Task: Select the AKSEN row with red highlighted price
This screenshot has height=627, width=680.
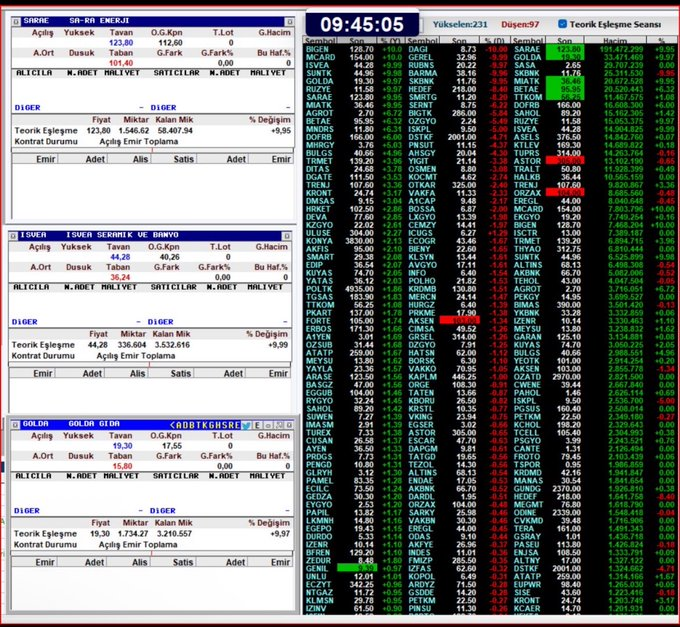Action: [x=458, y=320]
